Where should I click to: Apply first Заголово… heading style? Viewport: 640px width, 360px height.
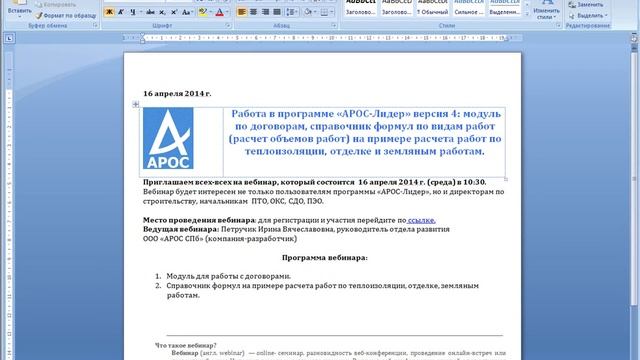pyautogui.click(x=360, y=8)
